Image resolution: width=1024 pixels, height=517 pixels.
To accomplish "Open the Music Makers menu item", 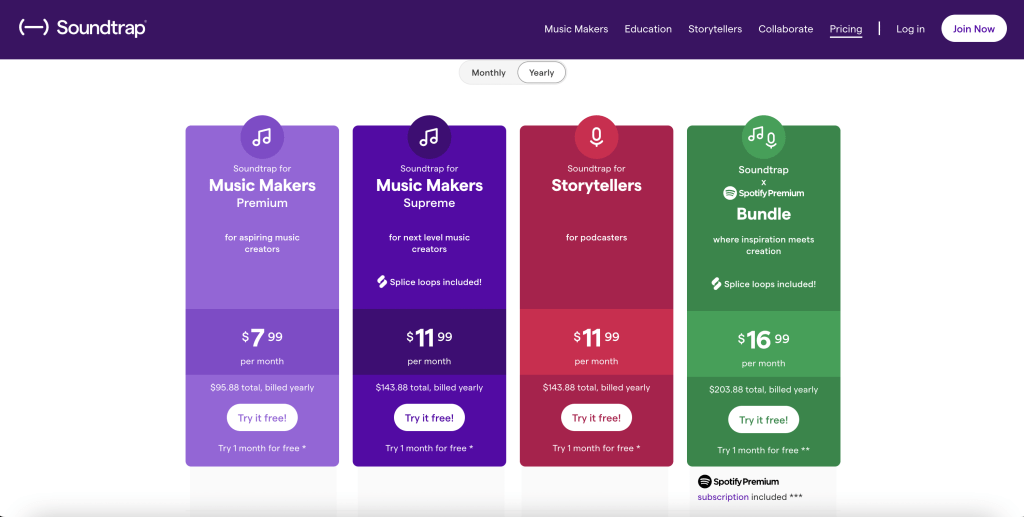I will point(576,29).
